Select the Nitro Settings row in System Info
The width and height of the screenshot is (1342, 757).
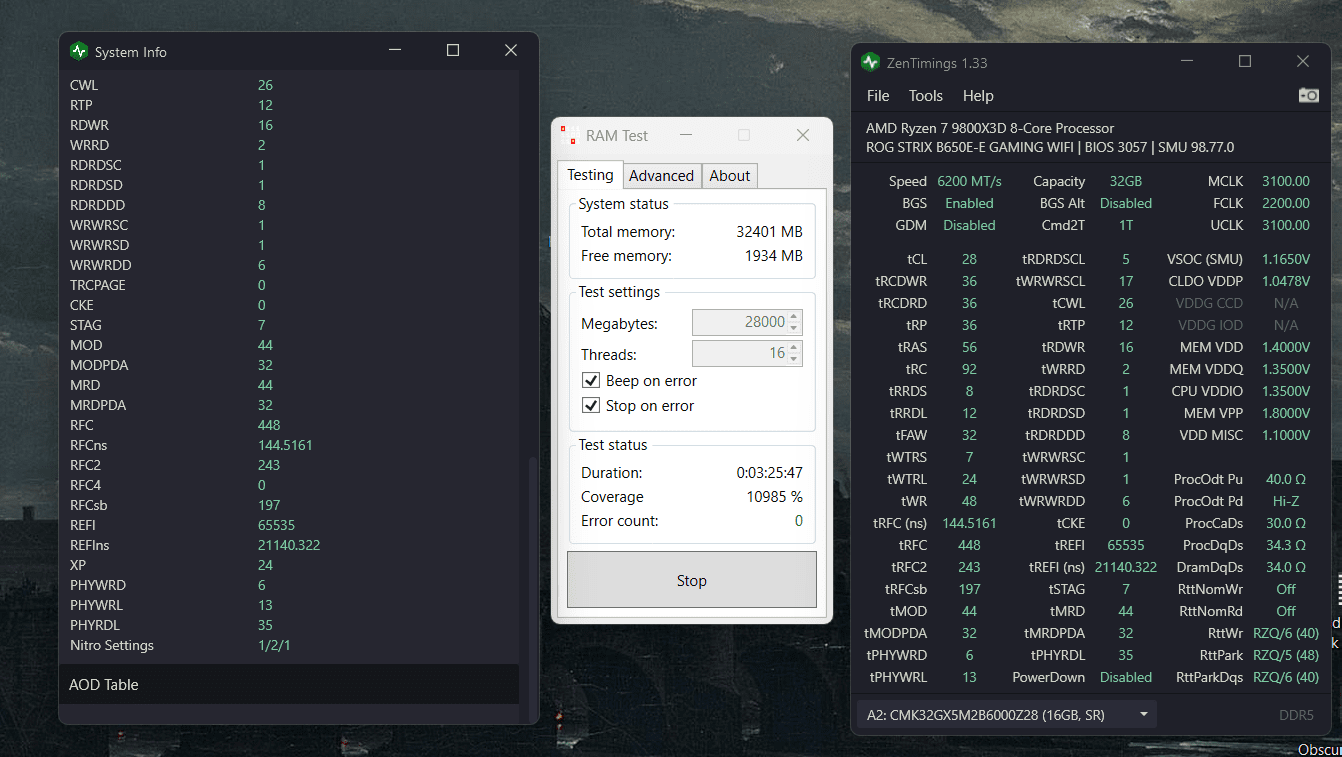click(289, 645)
